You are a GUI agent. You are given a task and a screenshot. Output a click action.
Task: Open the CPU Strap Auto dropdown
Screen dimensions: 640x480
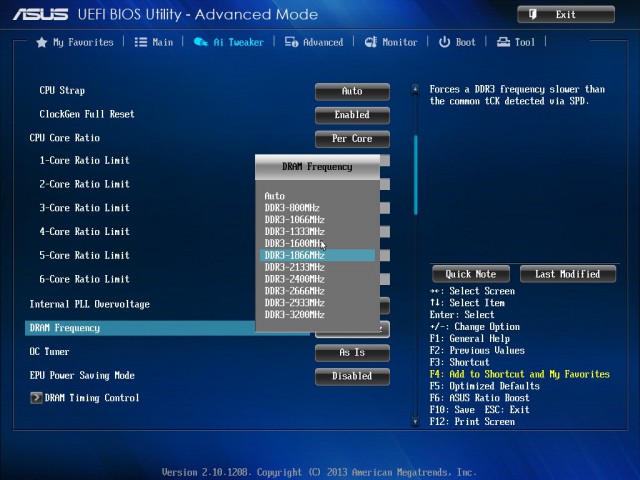click(x=352, y=91)
